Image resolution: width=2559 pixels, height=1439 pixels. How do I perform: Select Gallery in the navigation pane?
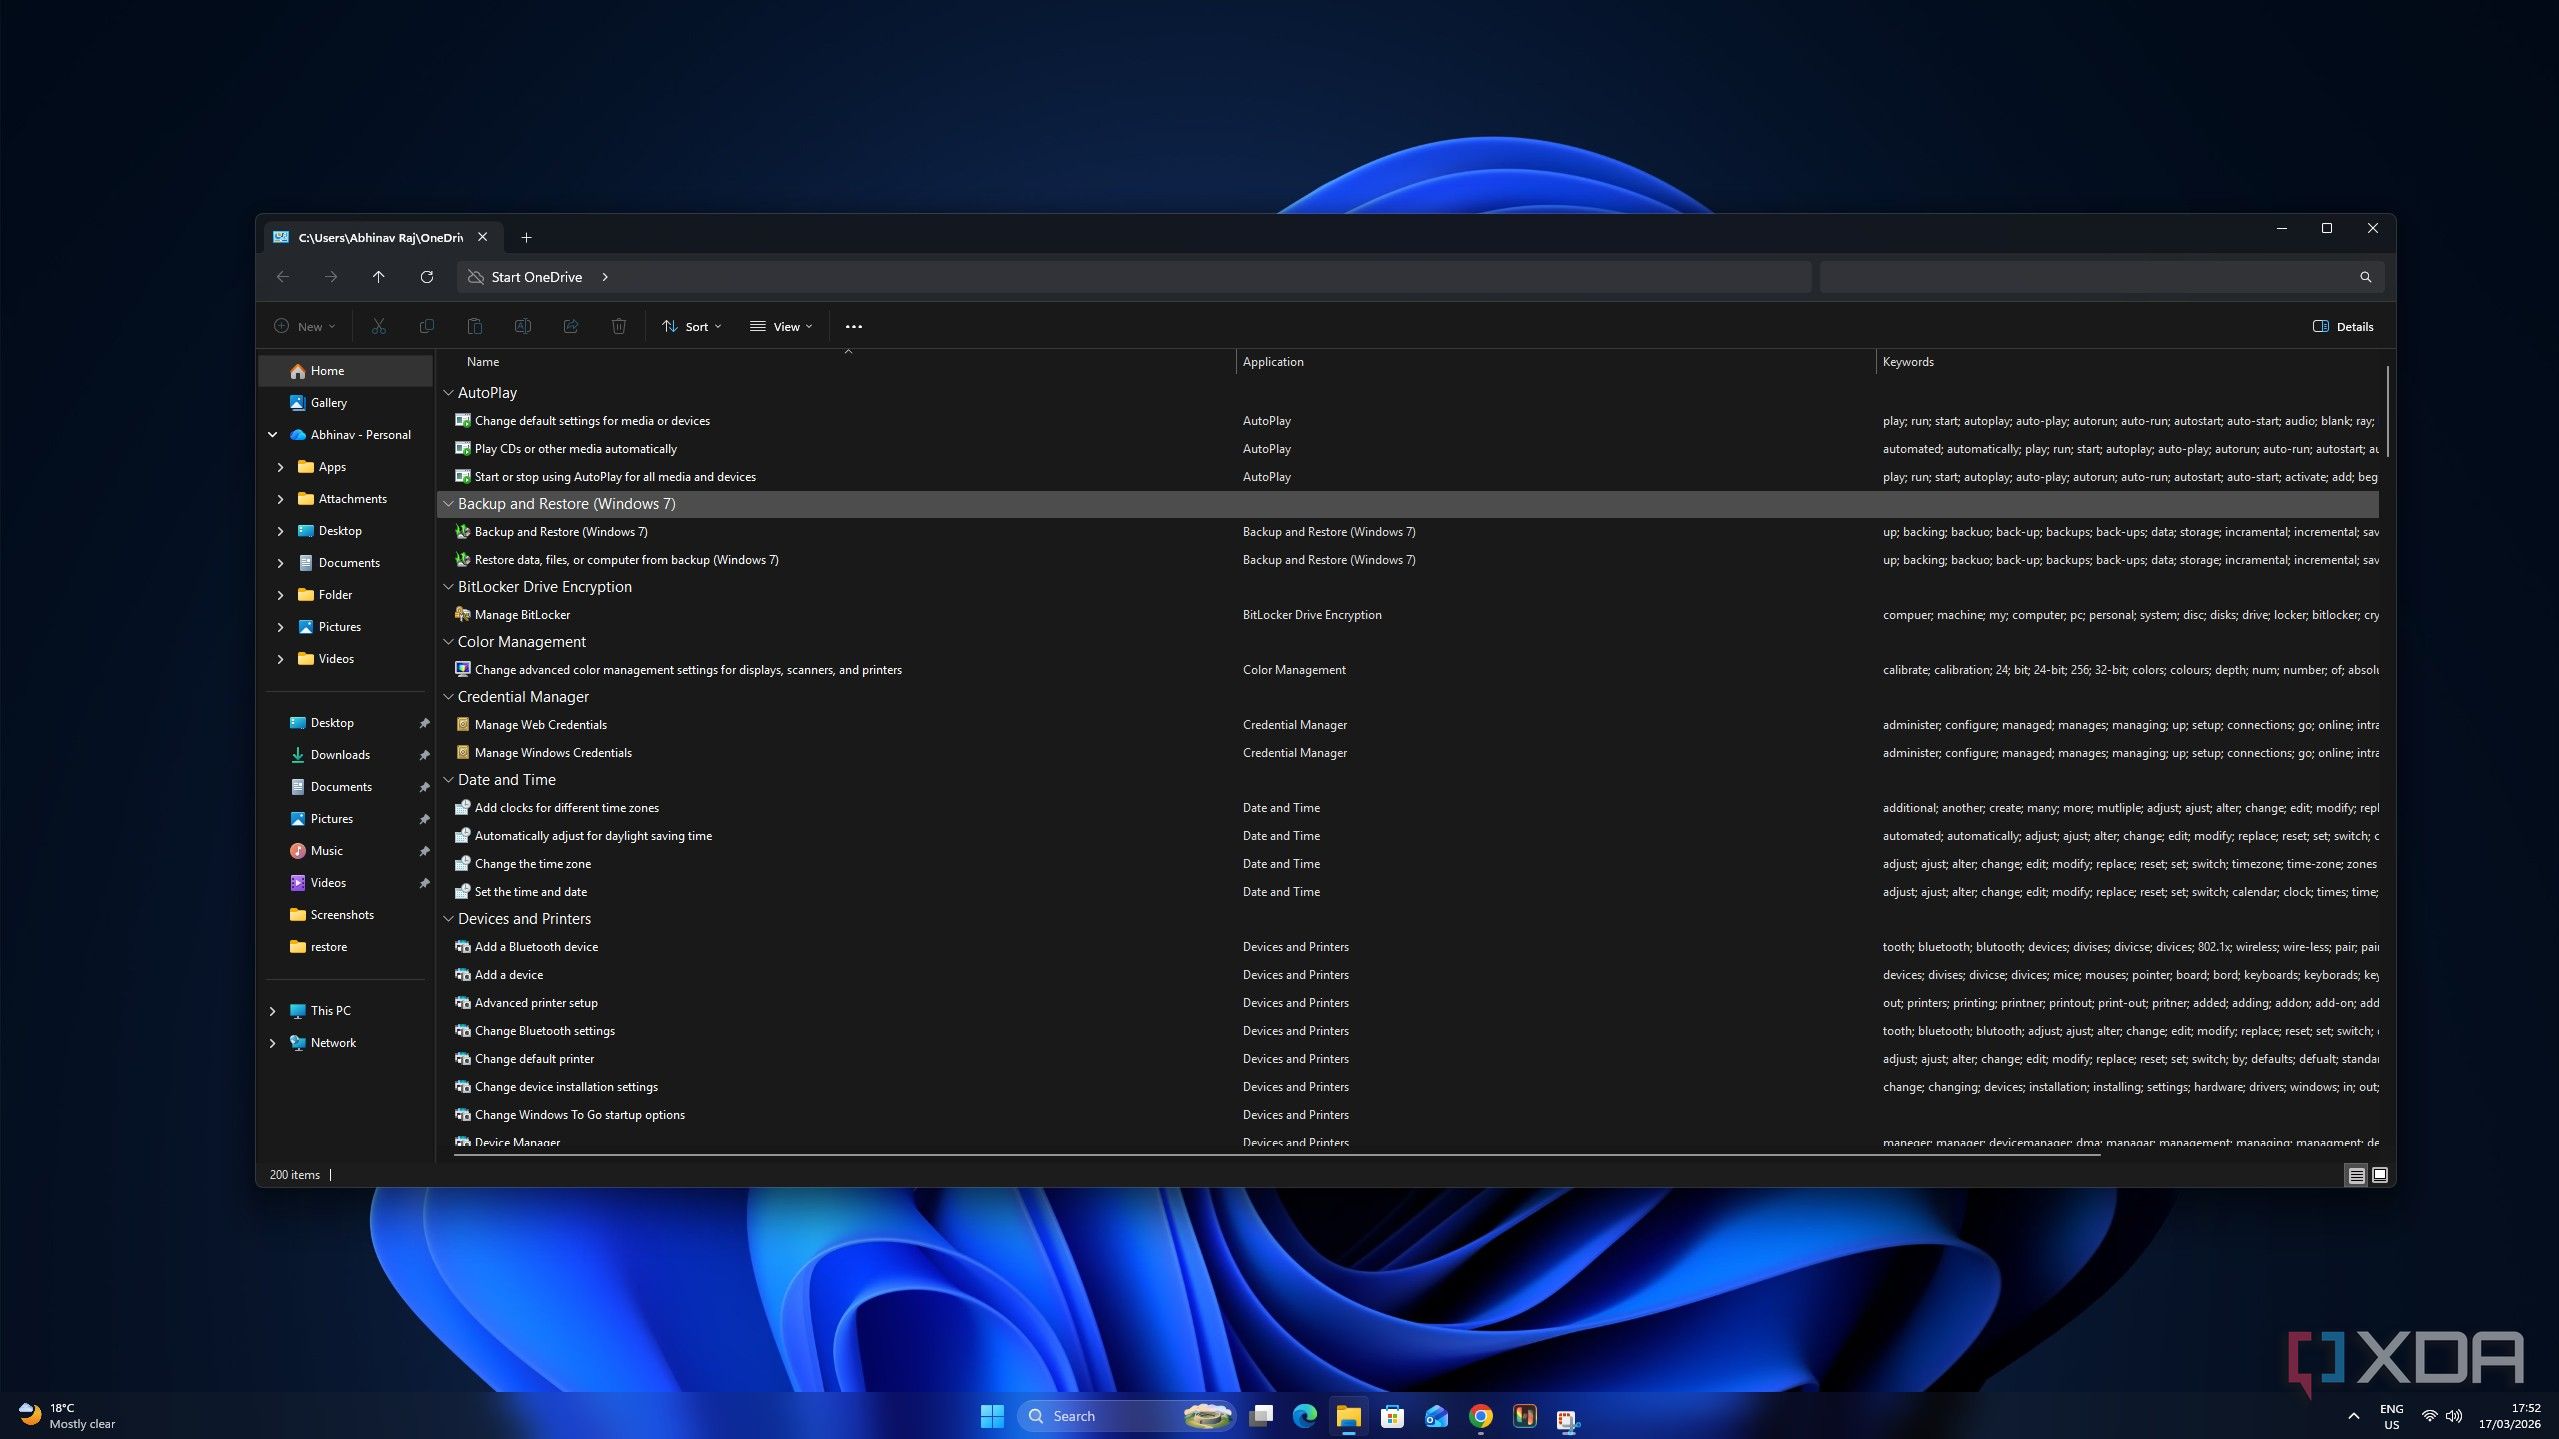click(346, 403)
